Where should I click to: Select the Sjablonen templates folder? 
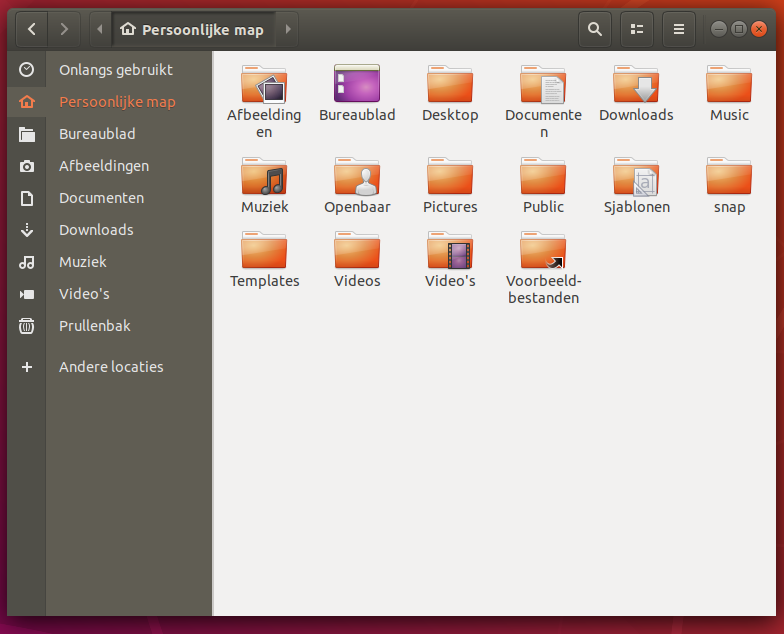636,177
